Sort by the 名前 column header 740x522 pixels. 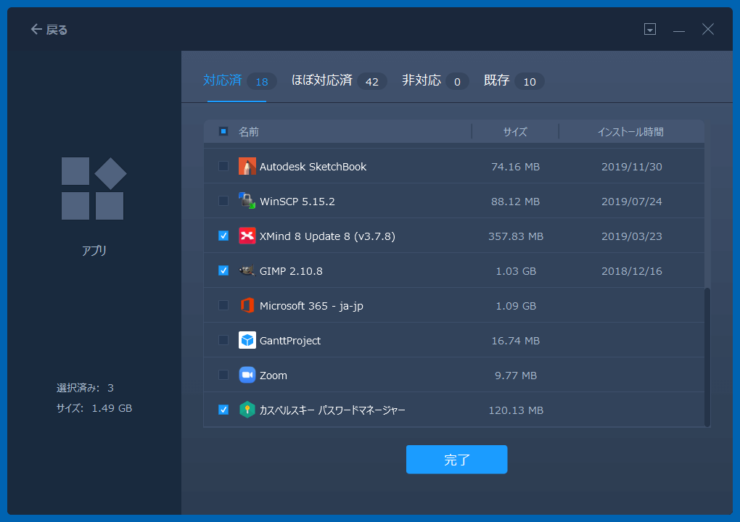click(x=249, y=132)
